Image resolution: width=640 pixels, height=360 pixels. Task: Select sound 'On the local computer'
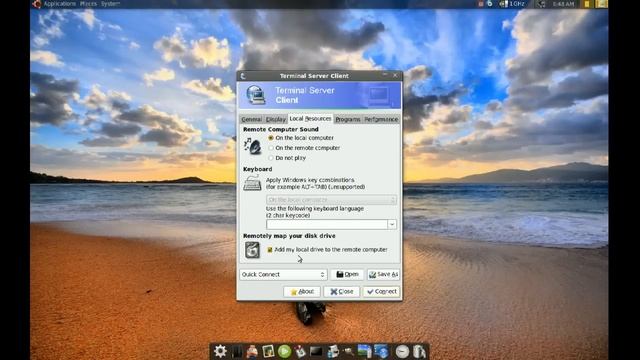301,138
